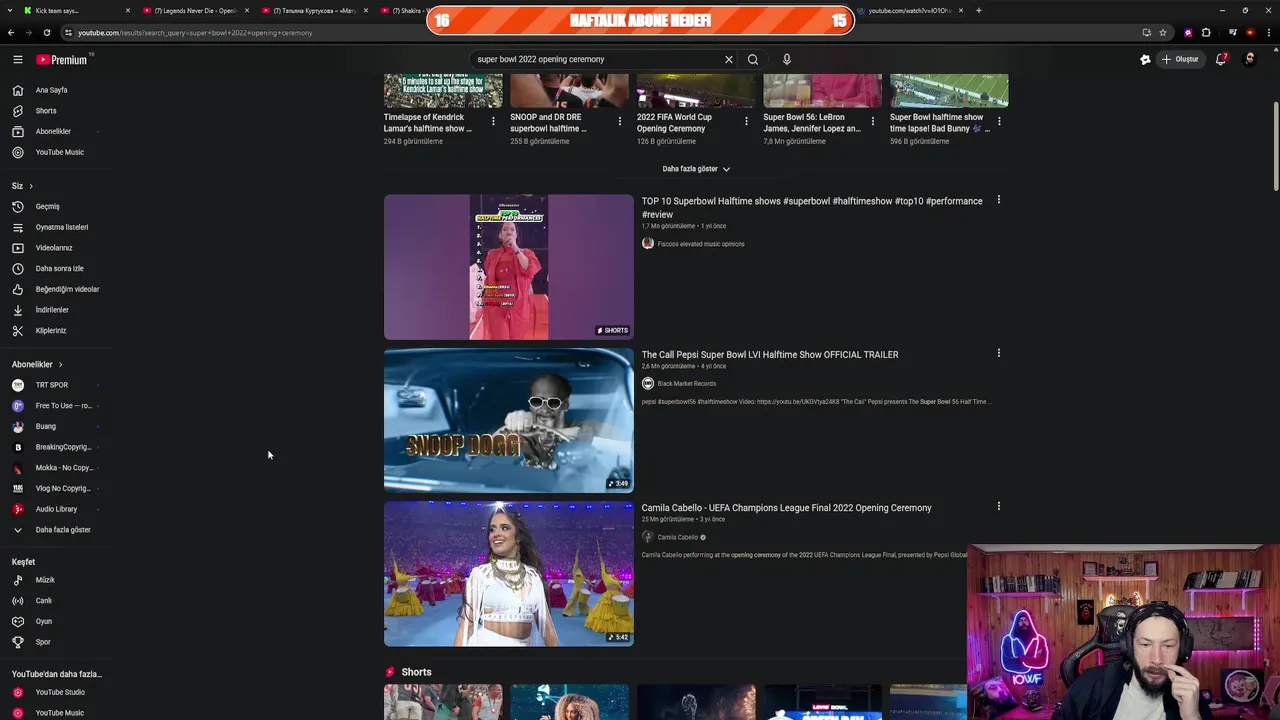
Task: Click the Oluştur create button
Action: 1180,59
